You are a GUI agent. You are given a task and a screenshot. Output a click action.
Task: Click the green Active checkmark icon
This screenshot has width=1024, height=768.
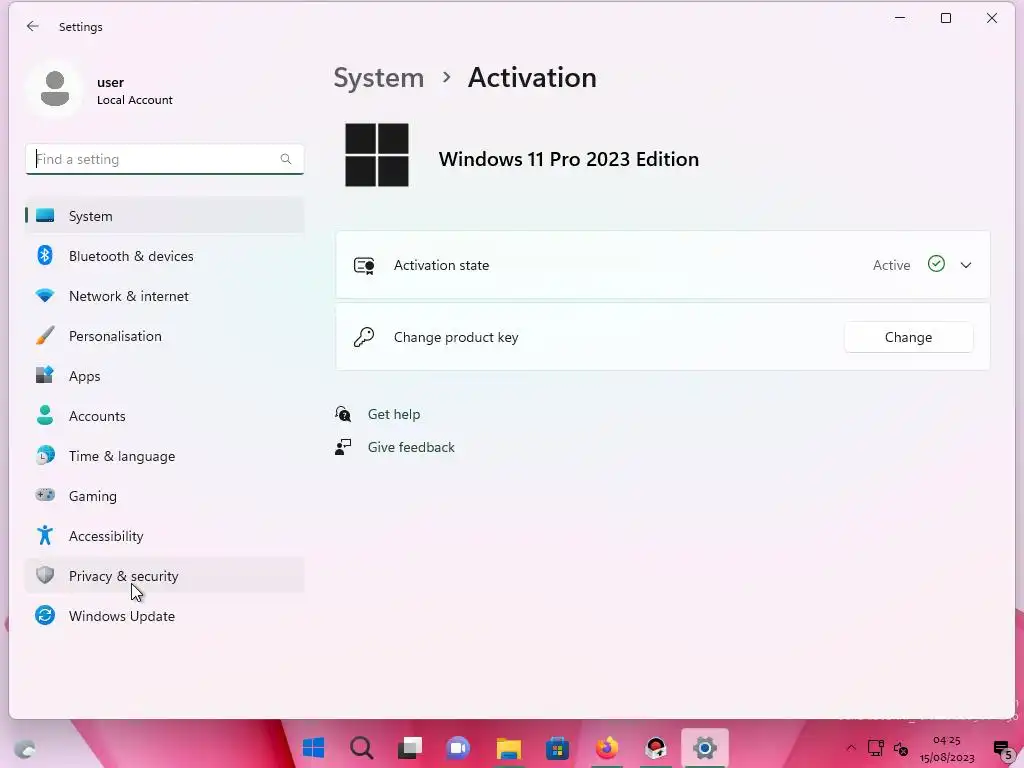[x=936, y=264]
